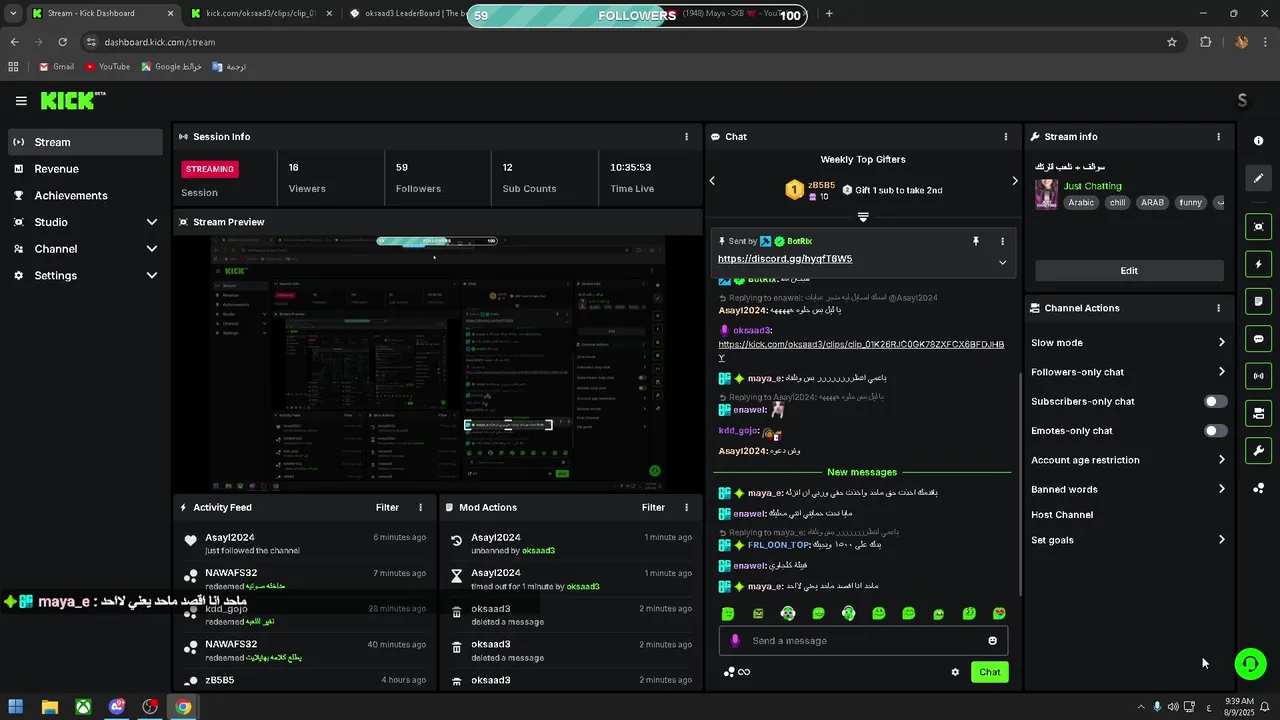1280x720 pixels.
Task: Bookmark this page with the star icon
Action: pos(1172,42)
